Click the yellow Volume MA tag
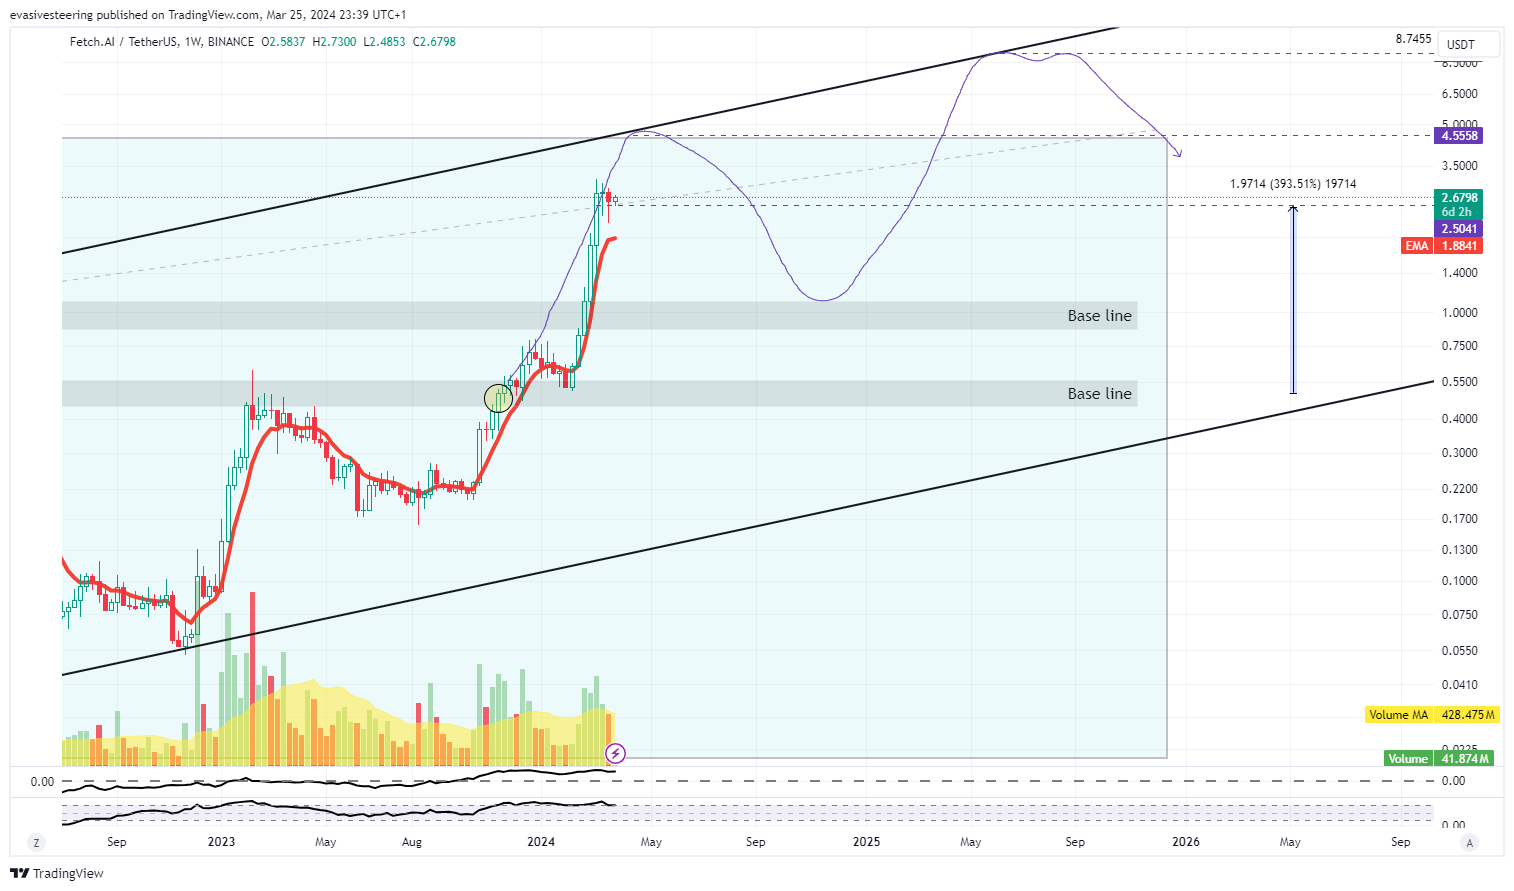 pos(1399,715)
